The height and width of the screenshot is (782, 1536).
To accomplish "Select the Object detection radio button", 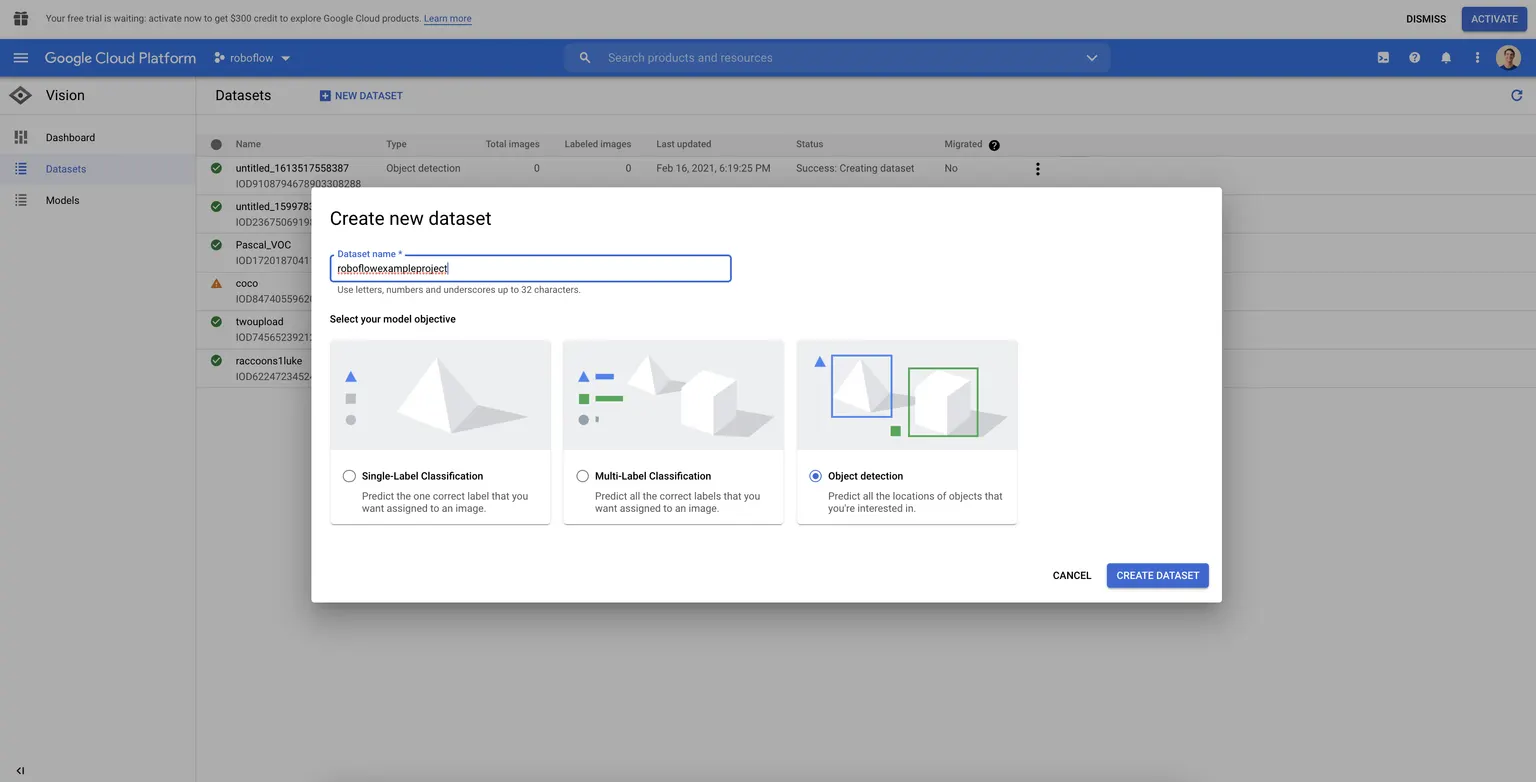I will [815, 476].
